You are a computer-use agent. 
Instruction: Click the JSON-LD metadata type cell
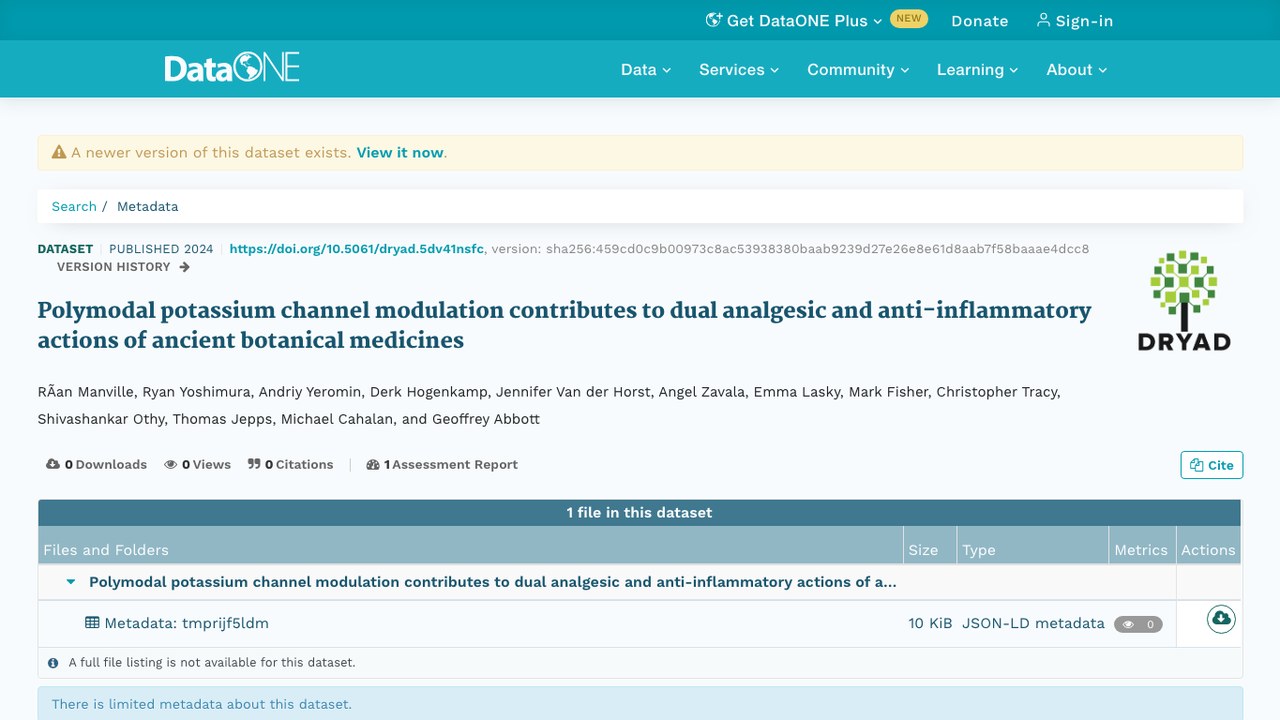(x=1033, y=623)
